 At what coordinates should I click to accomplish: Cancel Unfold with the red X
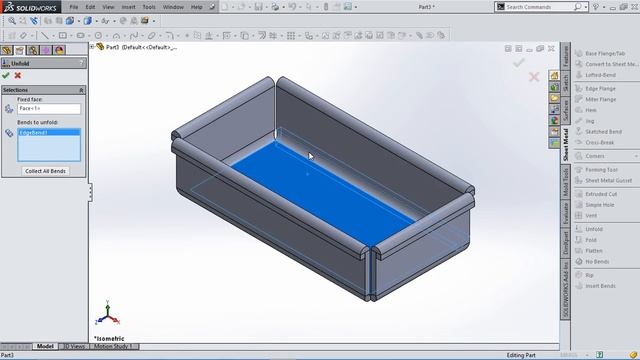[18, 76]
